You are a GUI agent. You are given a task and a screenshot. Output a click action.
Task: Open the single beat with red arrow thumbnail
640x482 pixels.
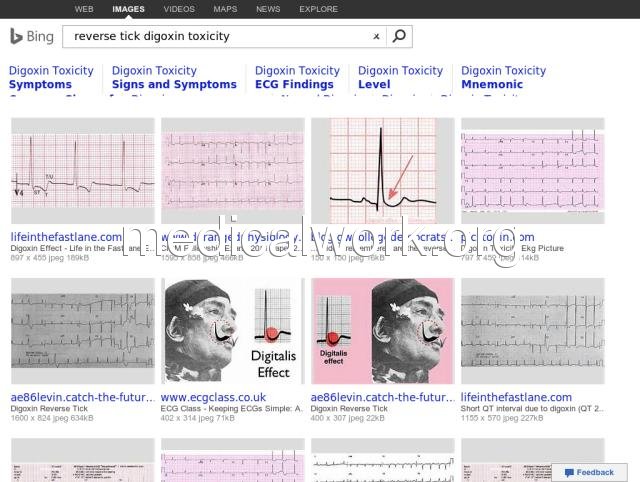point(383,171)
